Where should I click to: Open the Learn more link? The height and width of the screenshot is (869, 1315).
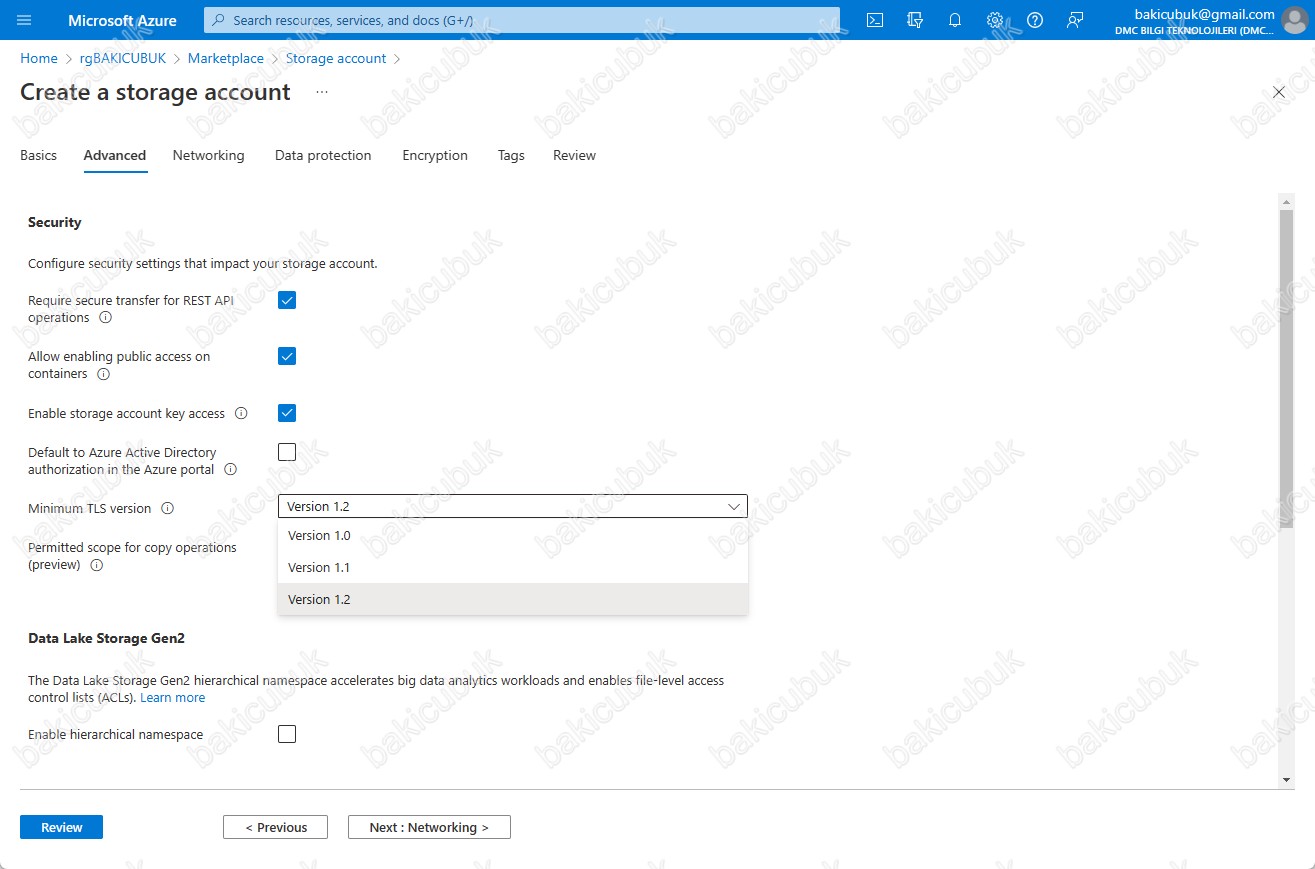[x=172, y=698]
